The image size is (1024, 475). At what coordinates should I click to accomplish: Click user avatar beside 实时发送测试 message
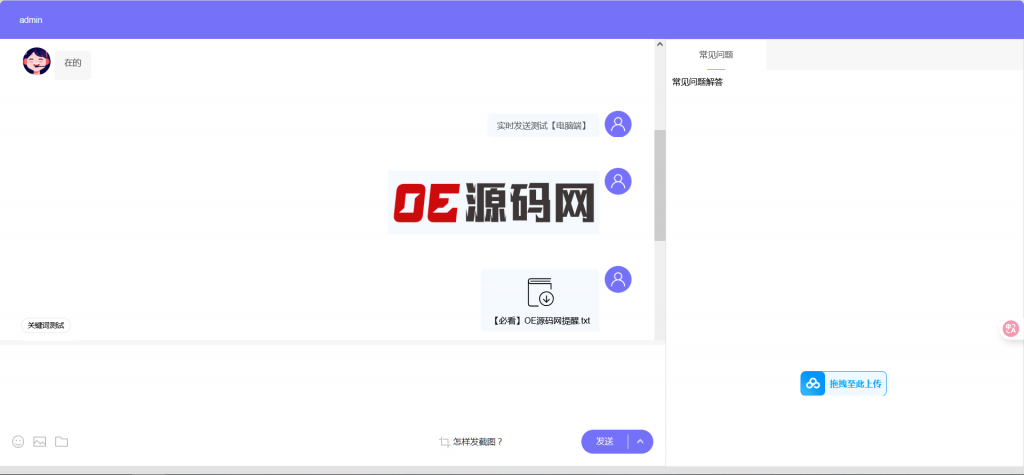click(618, 124)
